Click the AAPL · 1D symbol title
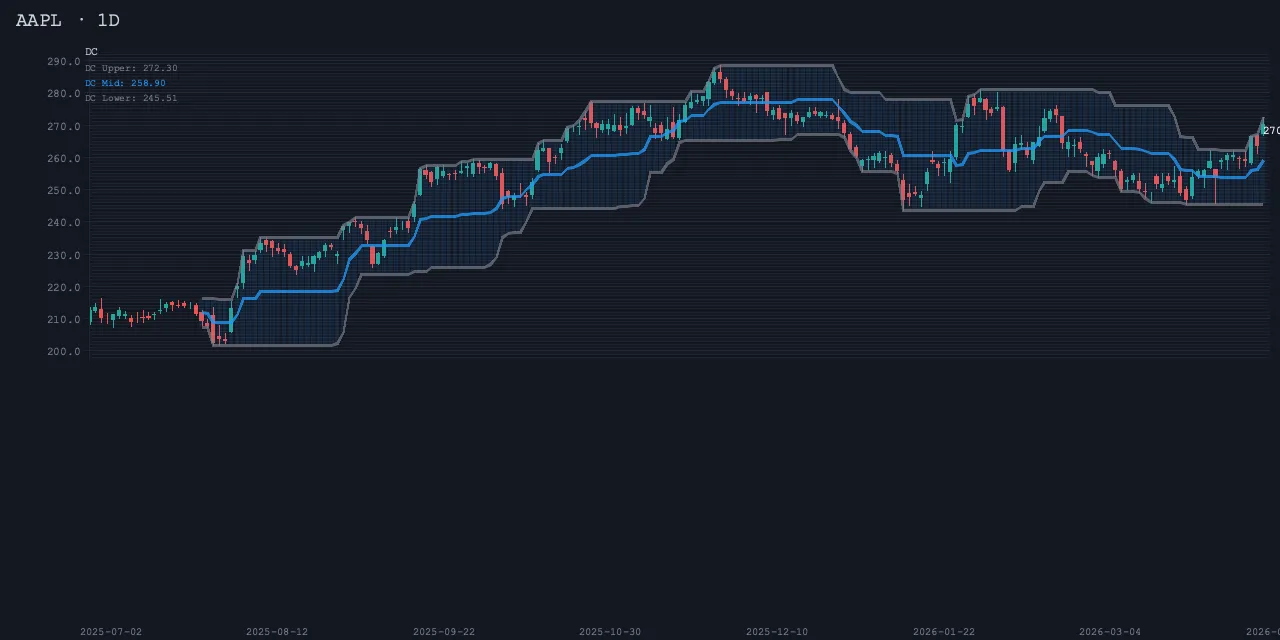The image size is (1280, 640). pos(68,20)
